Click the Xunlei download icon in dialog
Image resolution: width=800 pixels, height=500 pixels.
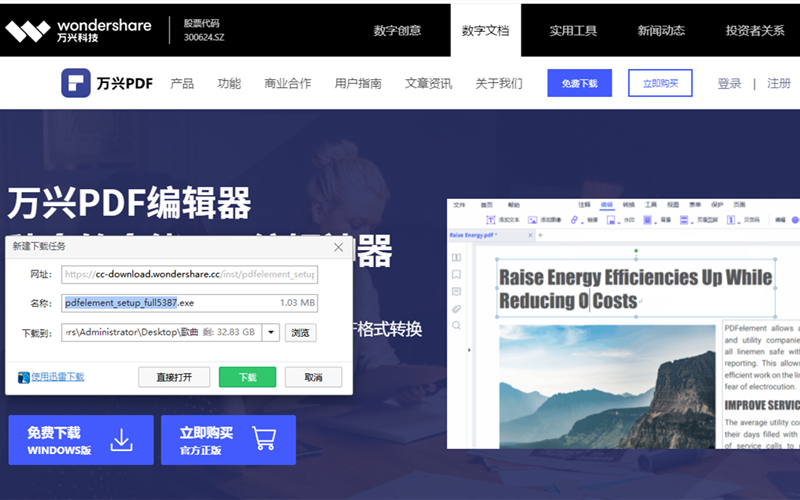23,377
